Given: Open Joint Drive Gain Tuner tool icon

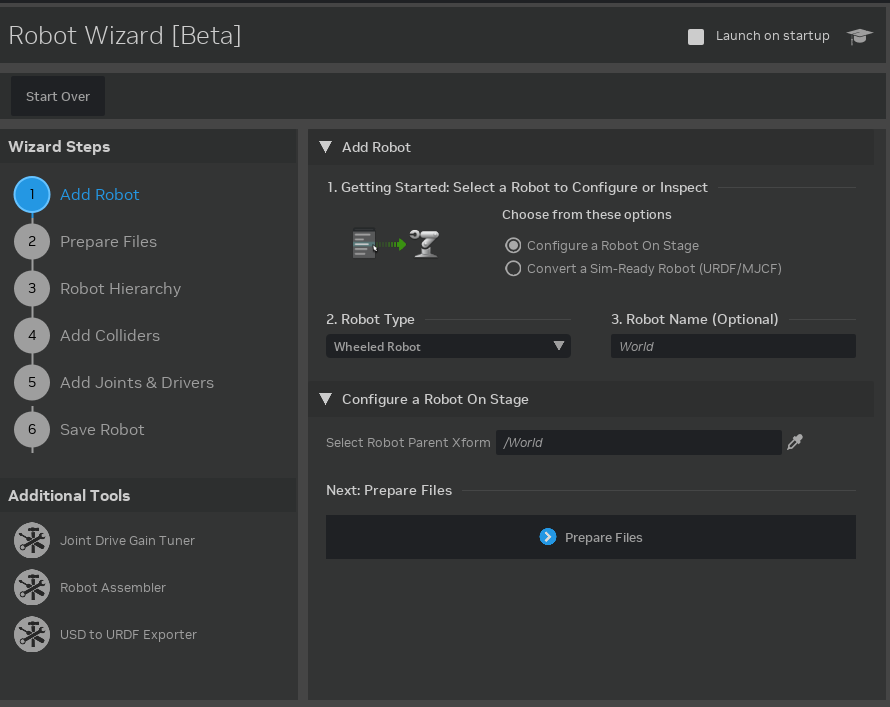Looking at the screenshot, I should (x=32, y=540).
